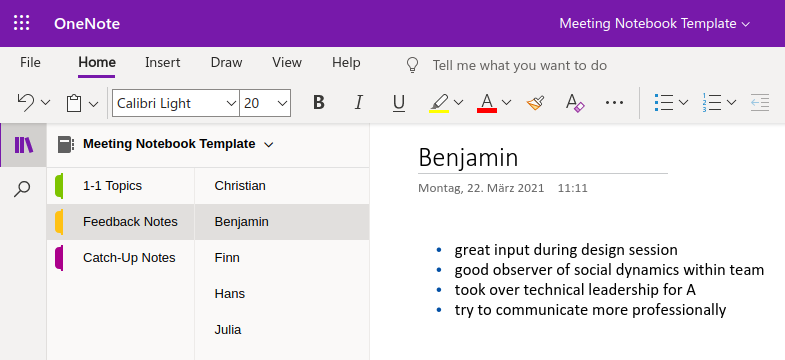Expand font color dropdown arrow
This screenshot has width=785, height=360.
[507, 103]
